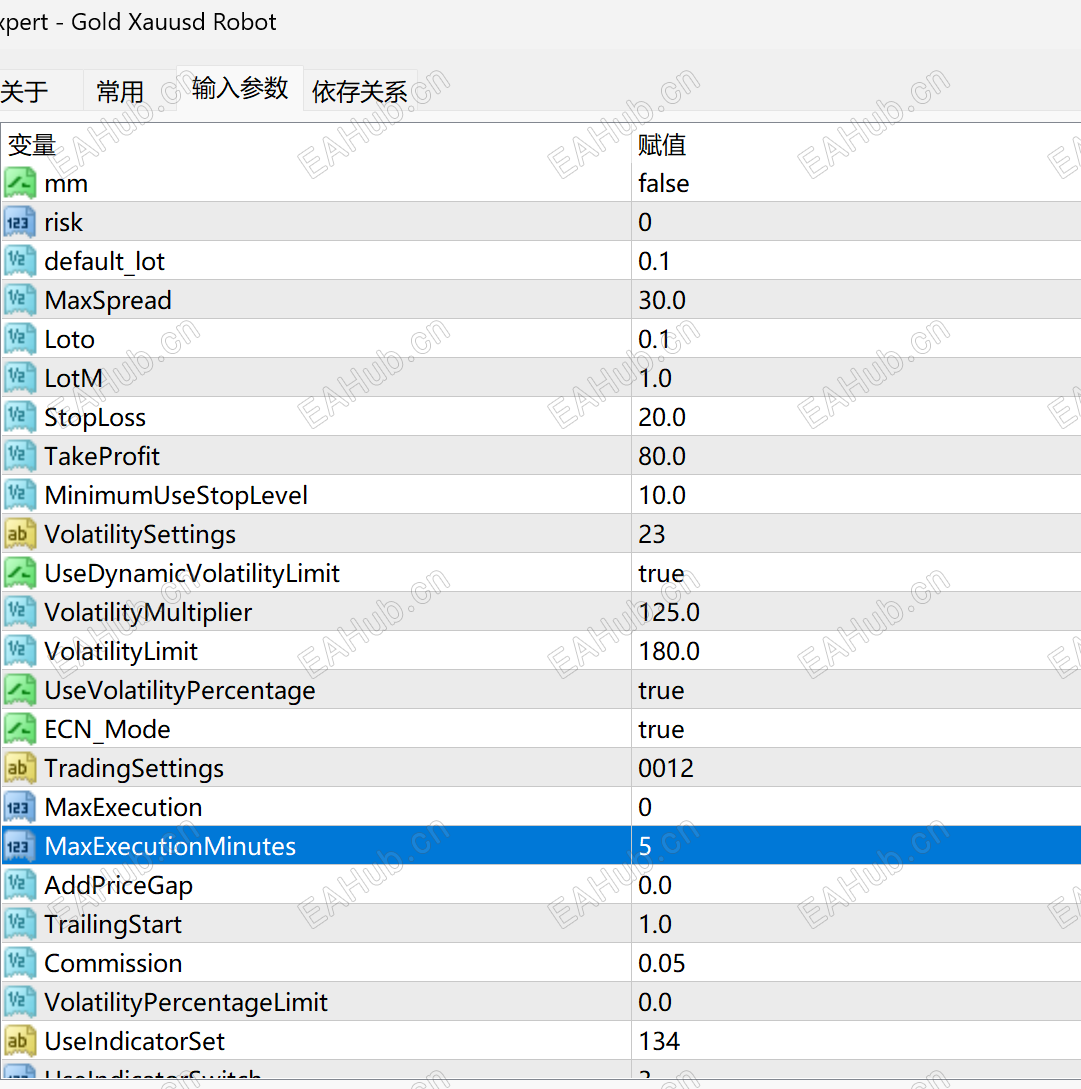The image size is (1081, 1089).
Task: Click the double icon beside VolatilityMultiplier
Action: [19, 612]
